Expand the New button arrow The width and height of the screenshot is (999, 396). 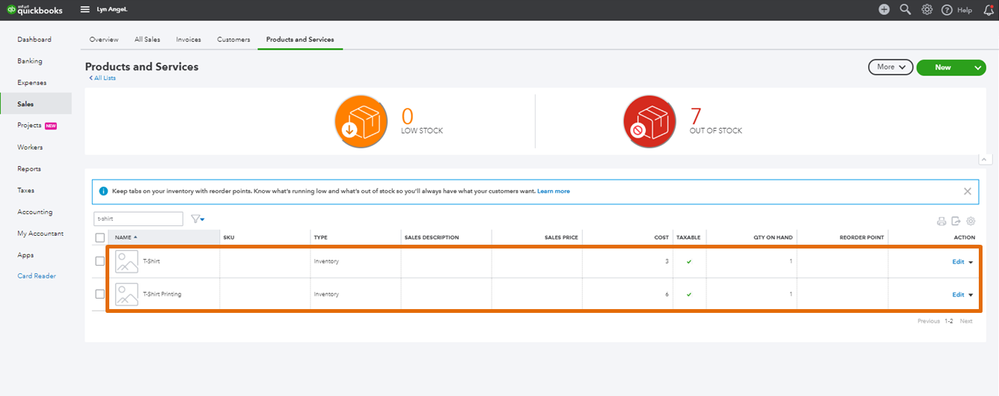[x=978, y=67]
